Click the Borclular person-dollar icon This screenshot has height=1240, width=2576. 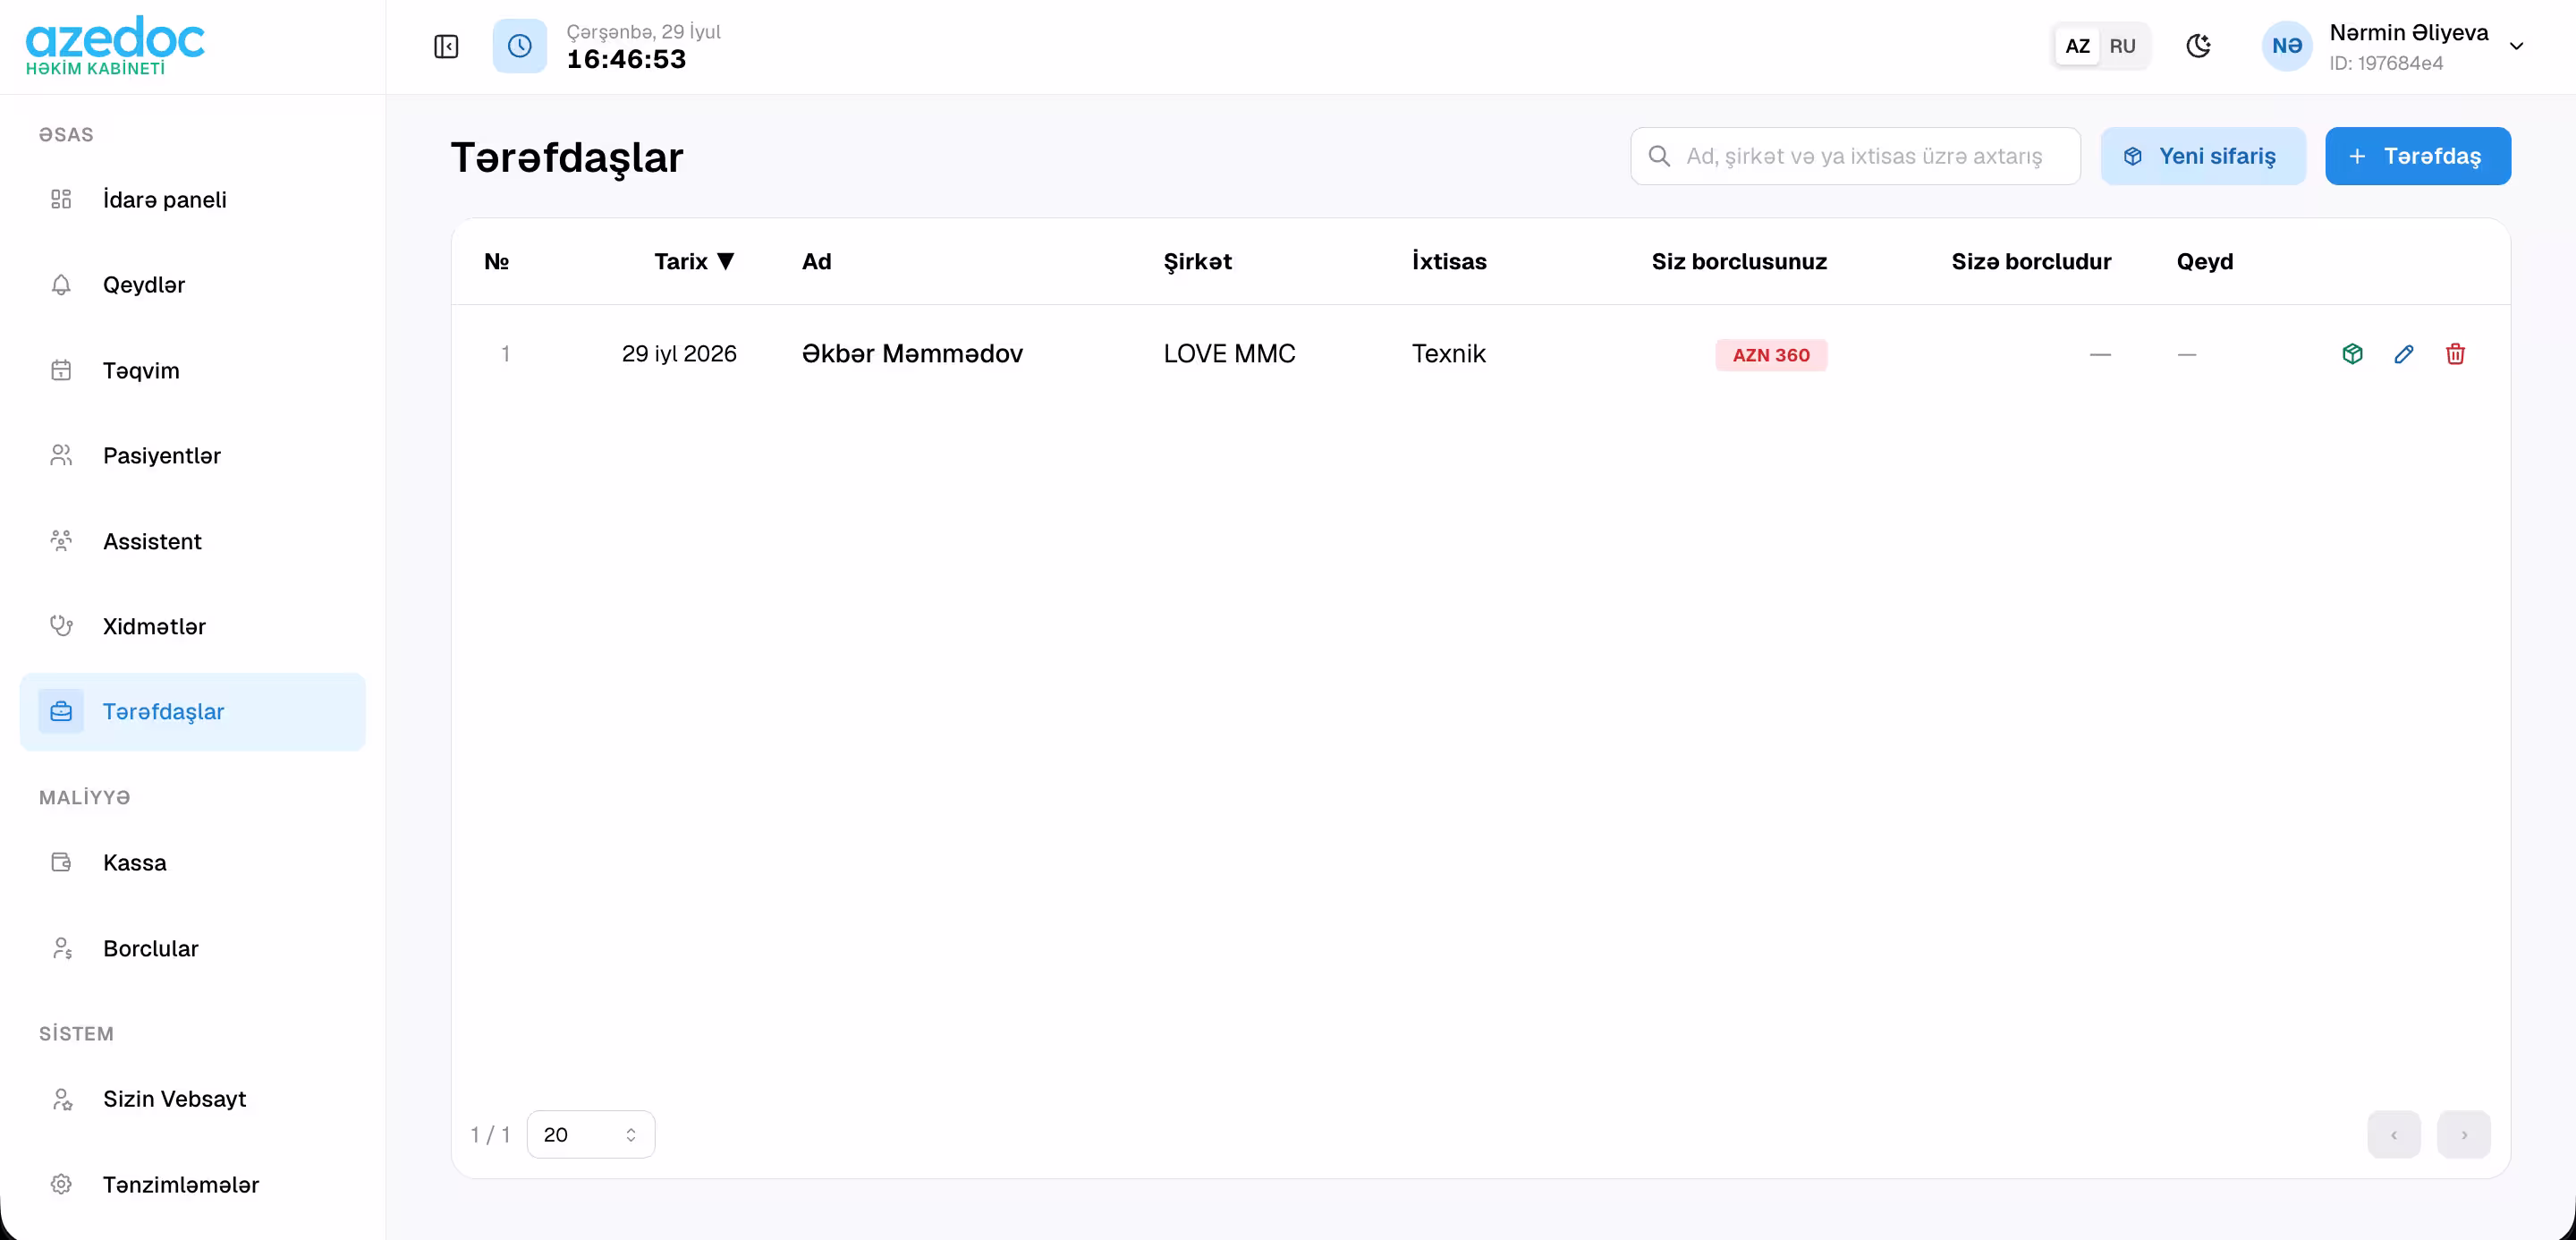[x=61, y=948]
